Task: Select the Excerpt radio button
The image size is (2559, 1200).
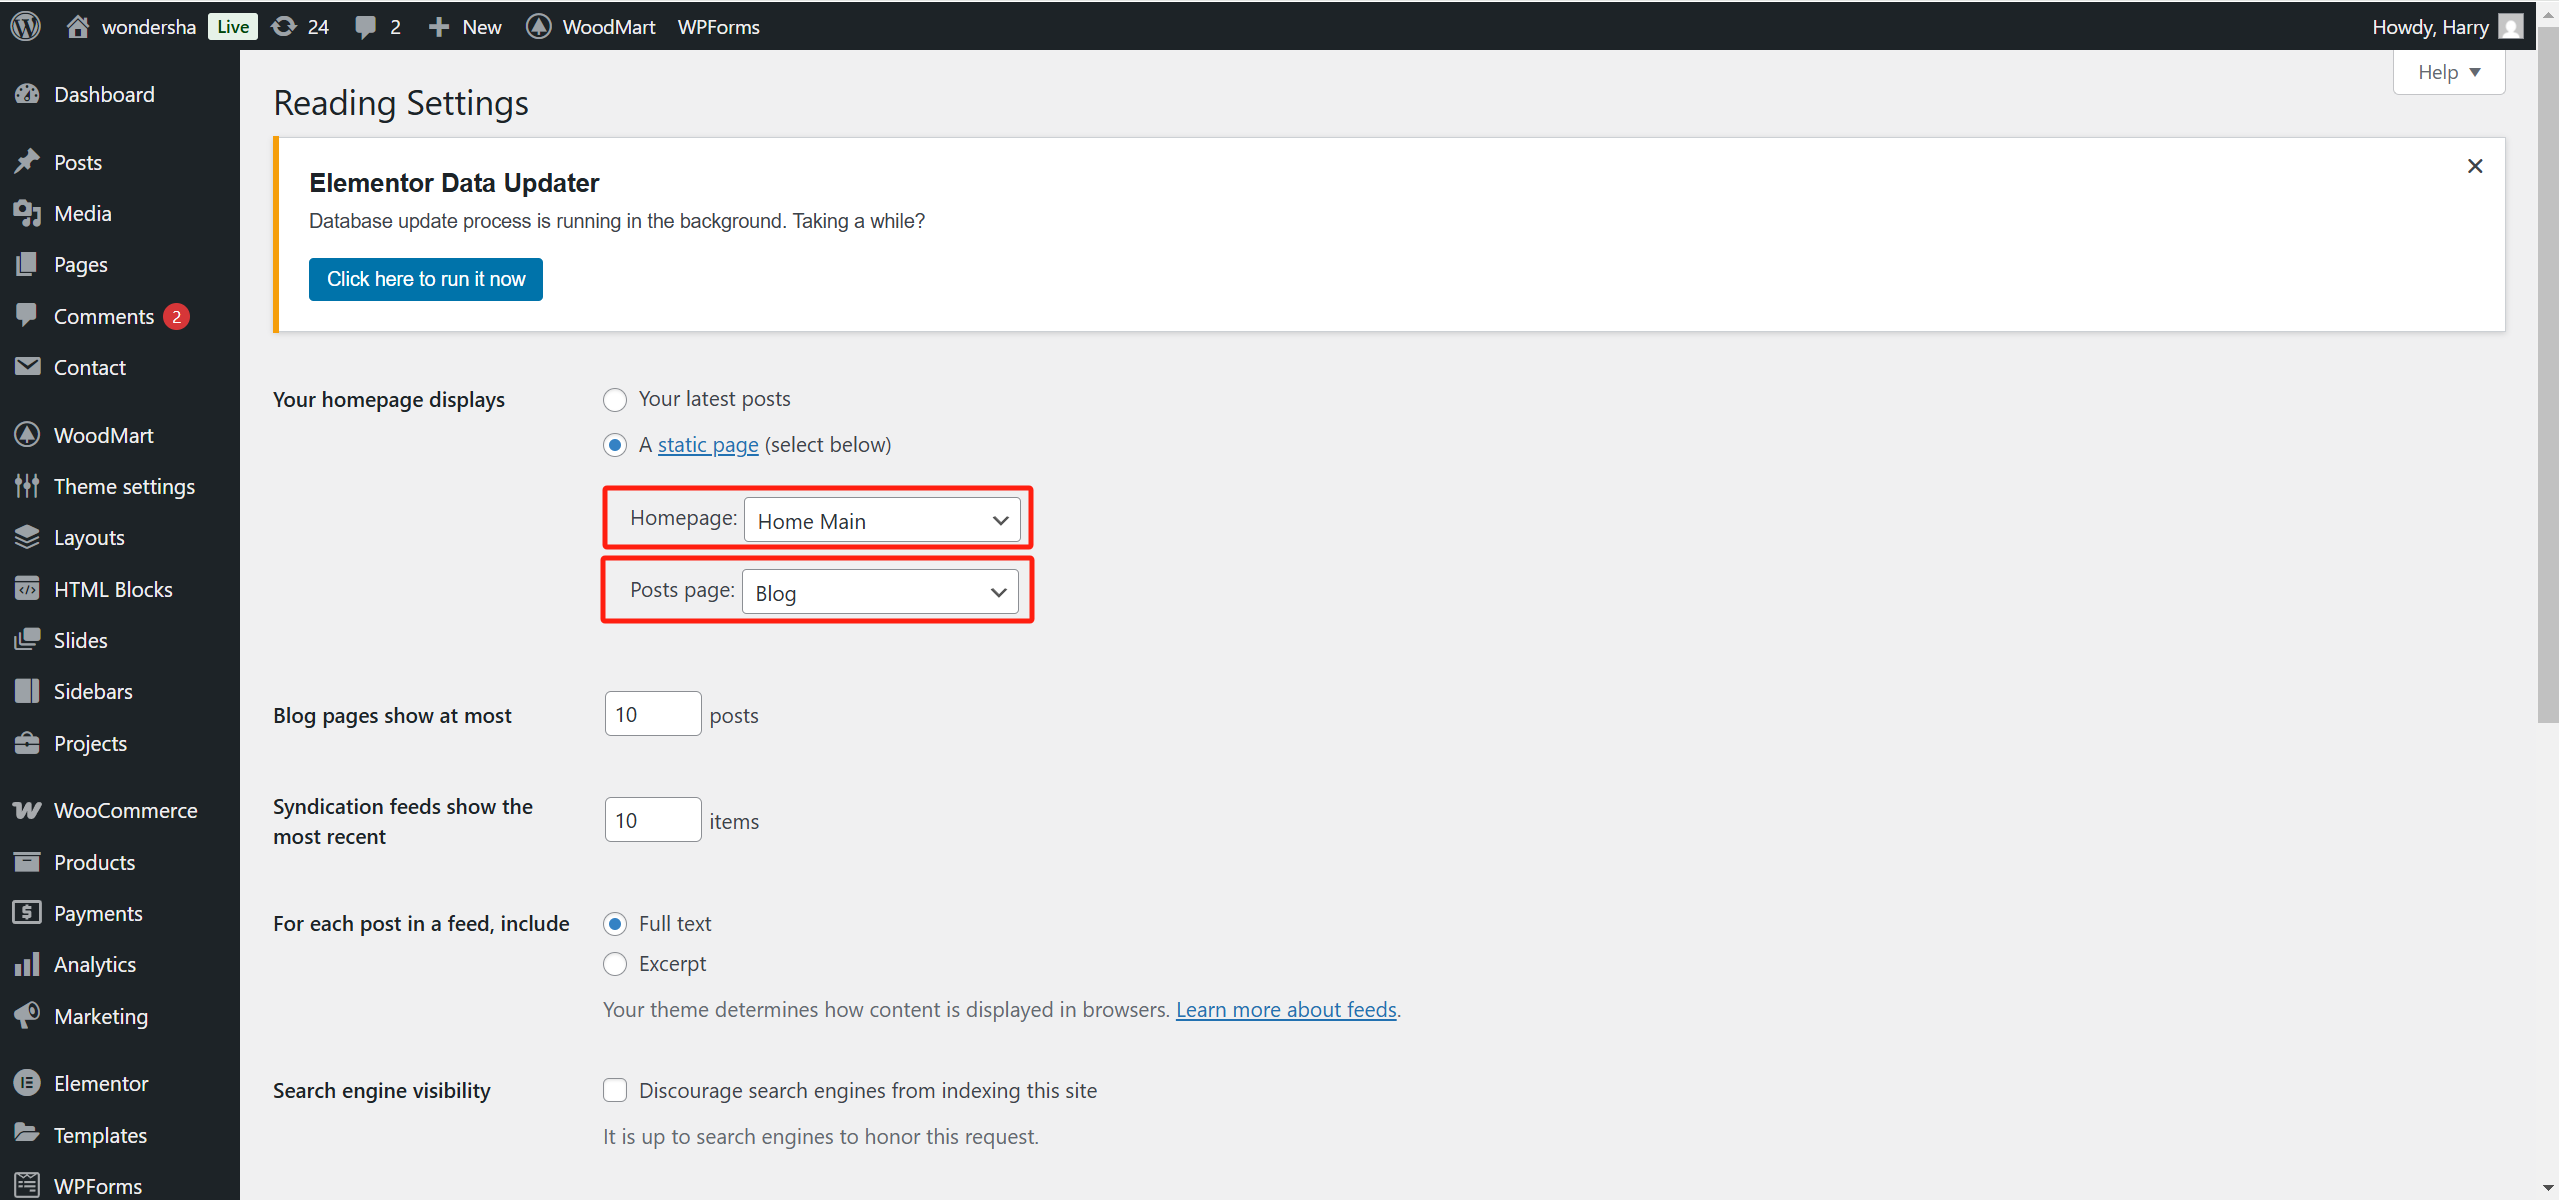Action: pos(615,964)
